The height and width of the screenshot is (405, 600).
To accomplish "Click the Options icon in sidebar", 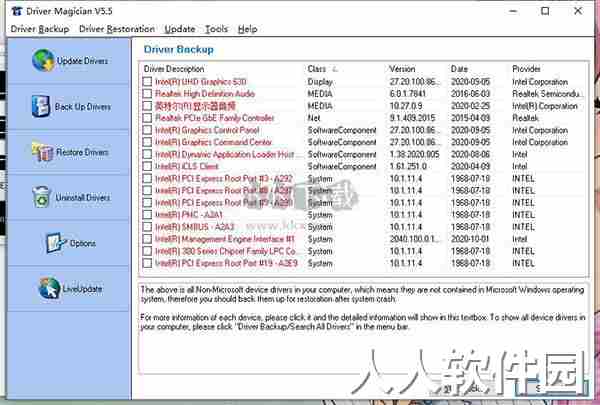I will click(x=56, y=243).
